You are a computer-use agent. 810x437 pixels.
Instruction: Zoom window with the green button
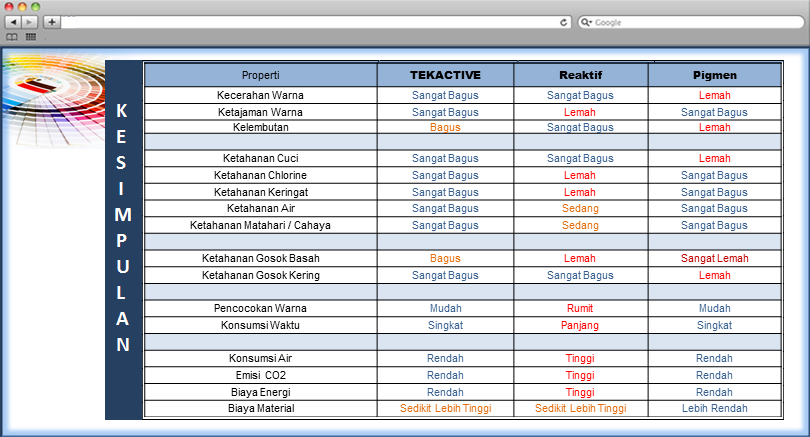click(36, 7)
